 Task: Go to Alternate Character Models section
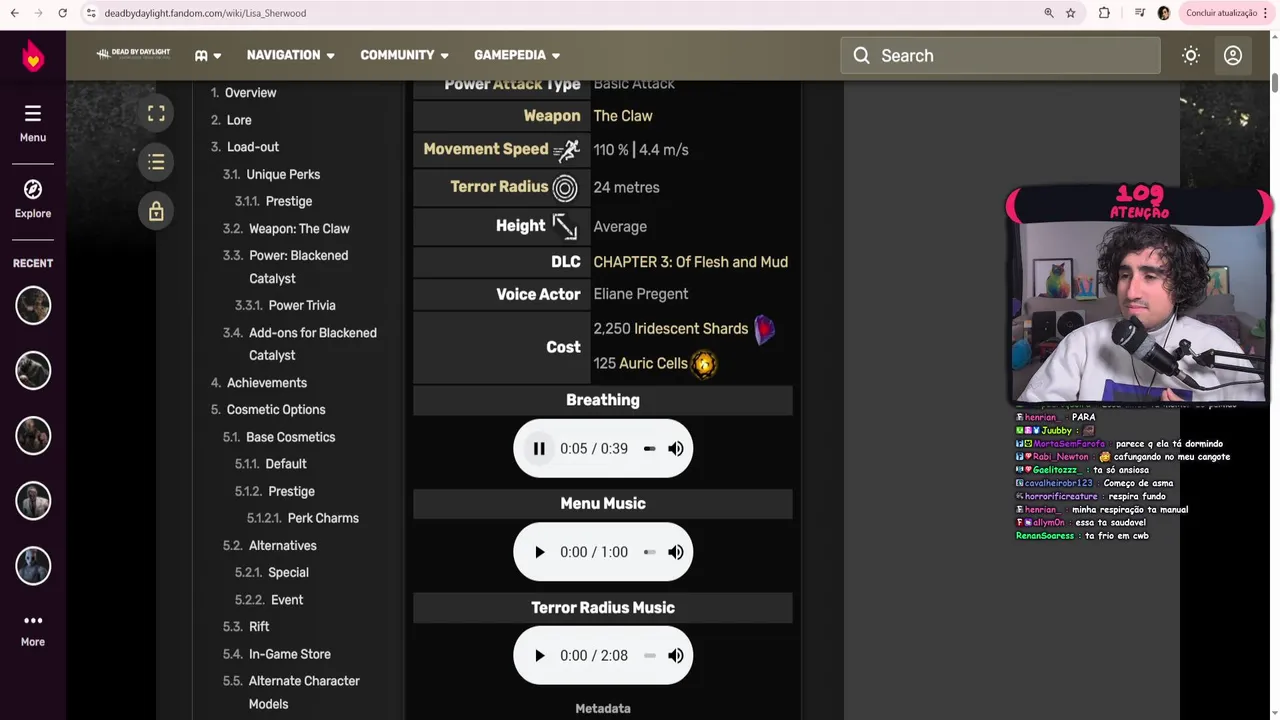(x=304, y=692)
